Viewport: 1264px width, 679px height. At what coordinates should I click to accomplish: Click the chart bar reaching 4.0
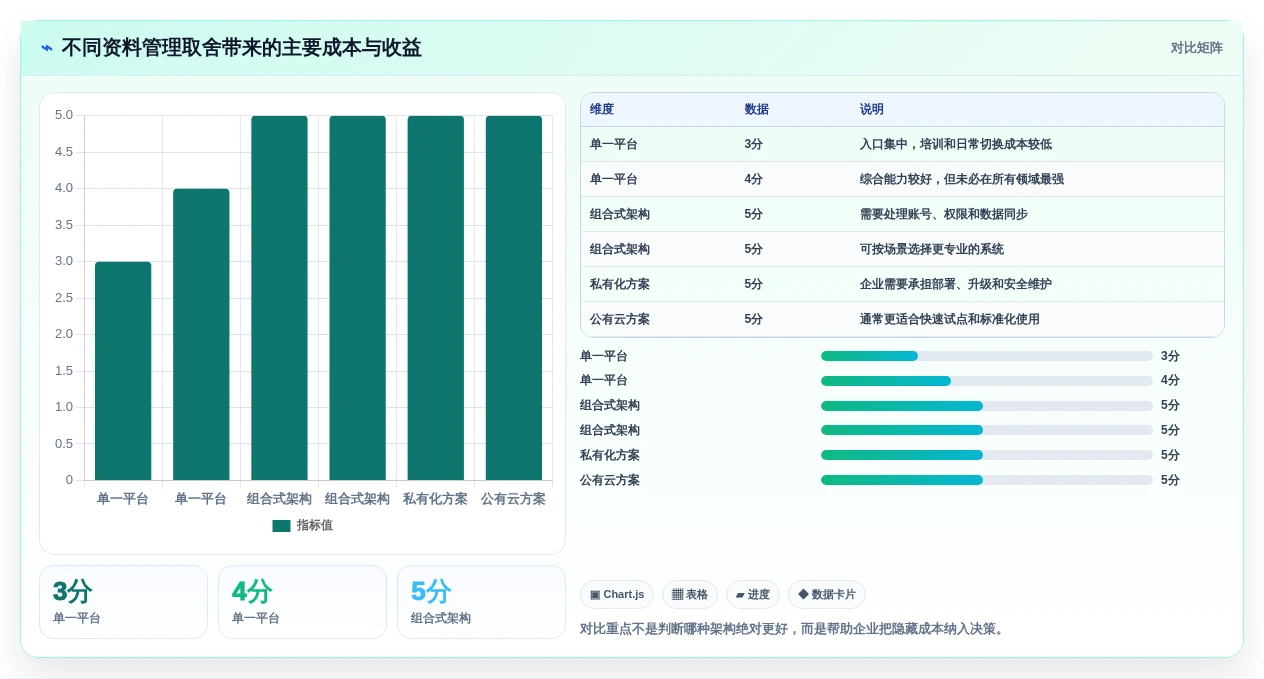(201, 334)
